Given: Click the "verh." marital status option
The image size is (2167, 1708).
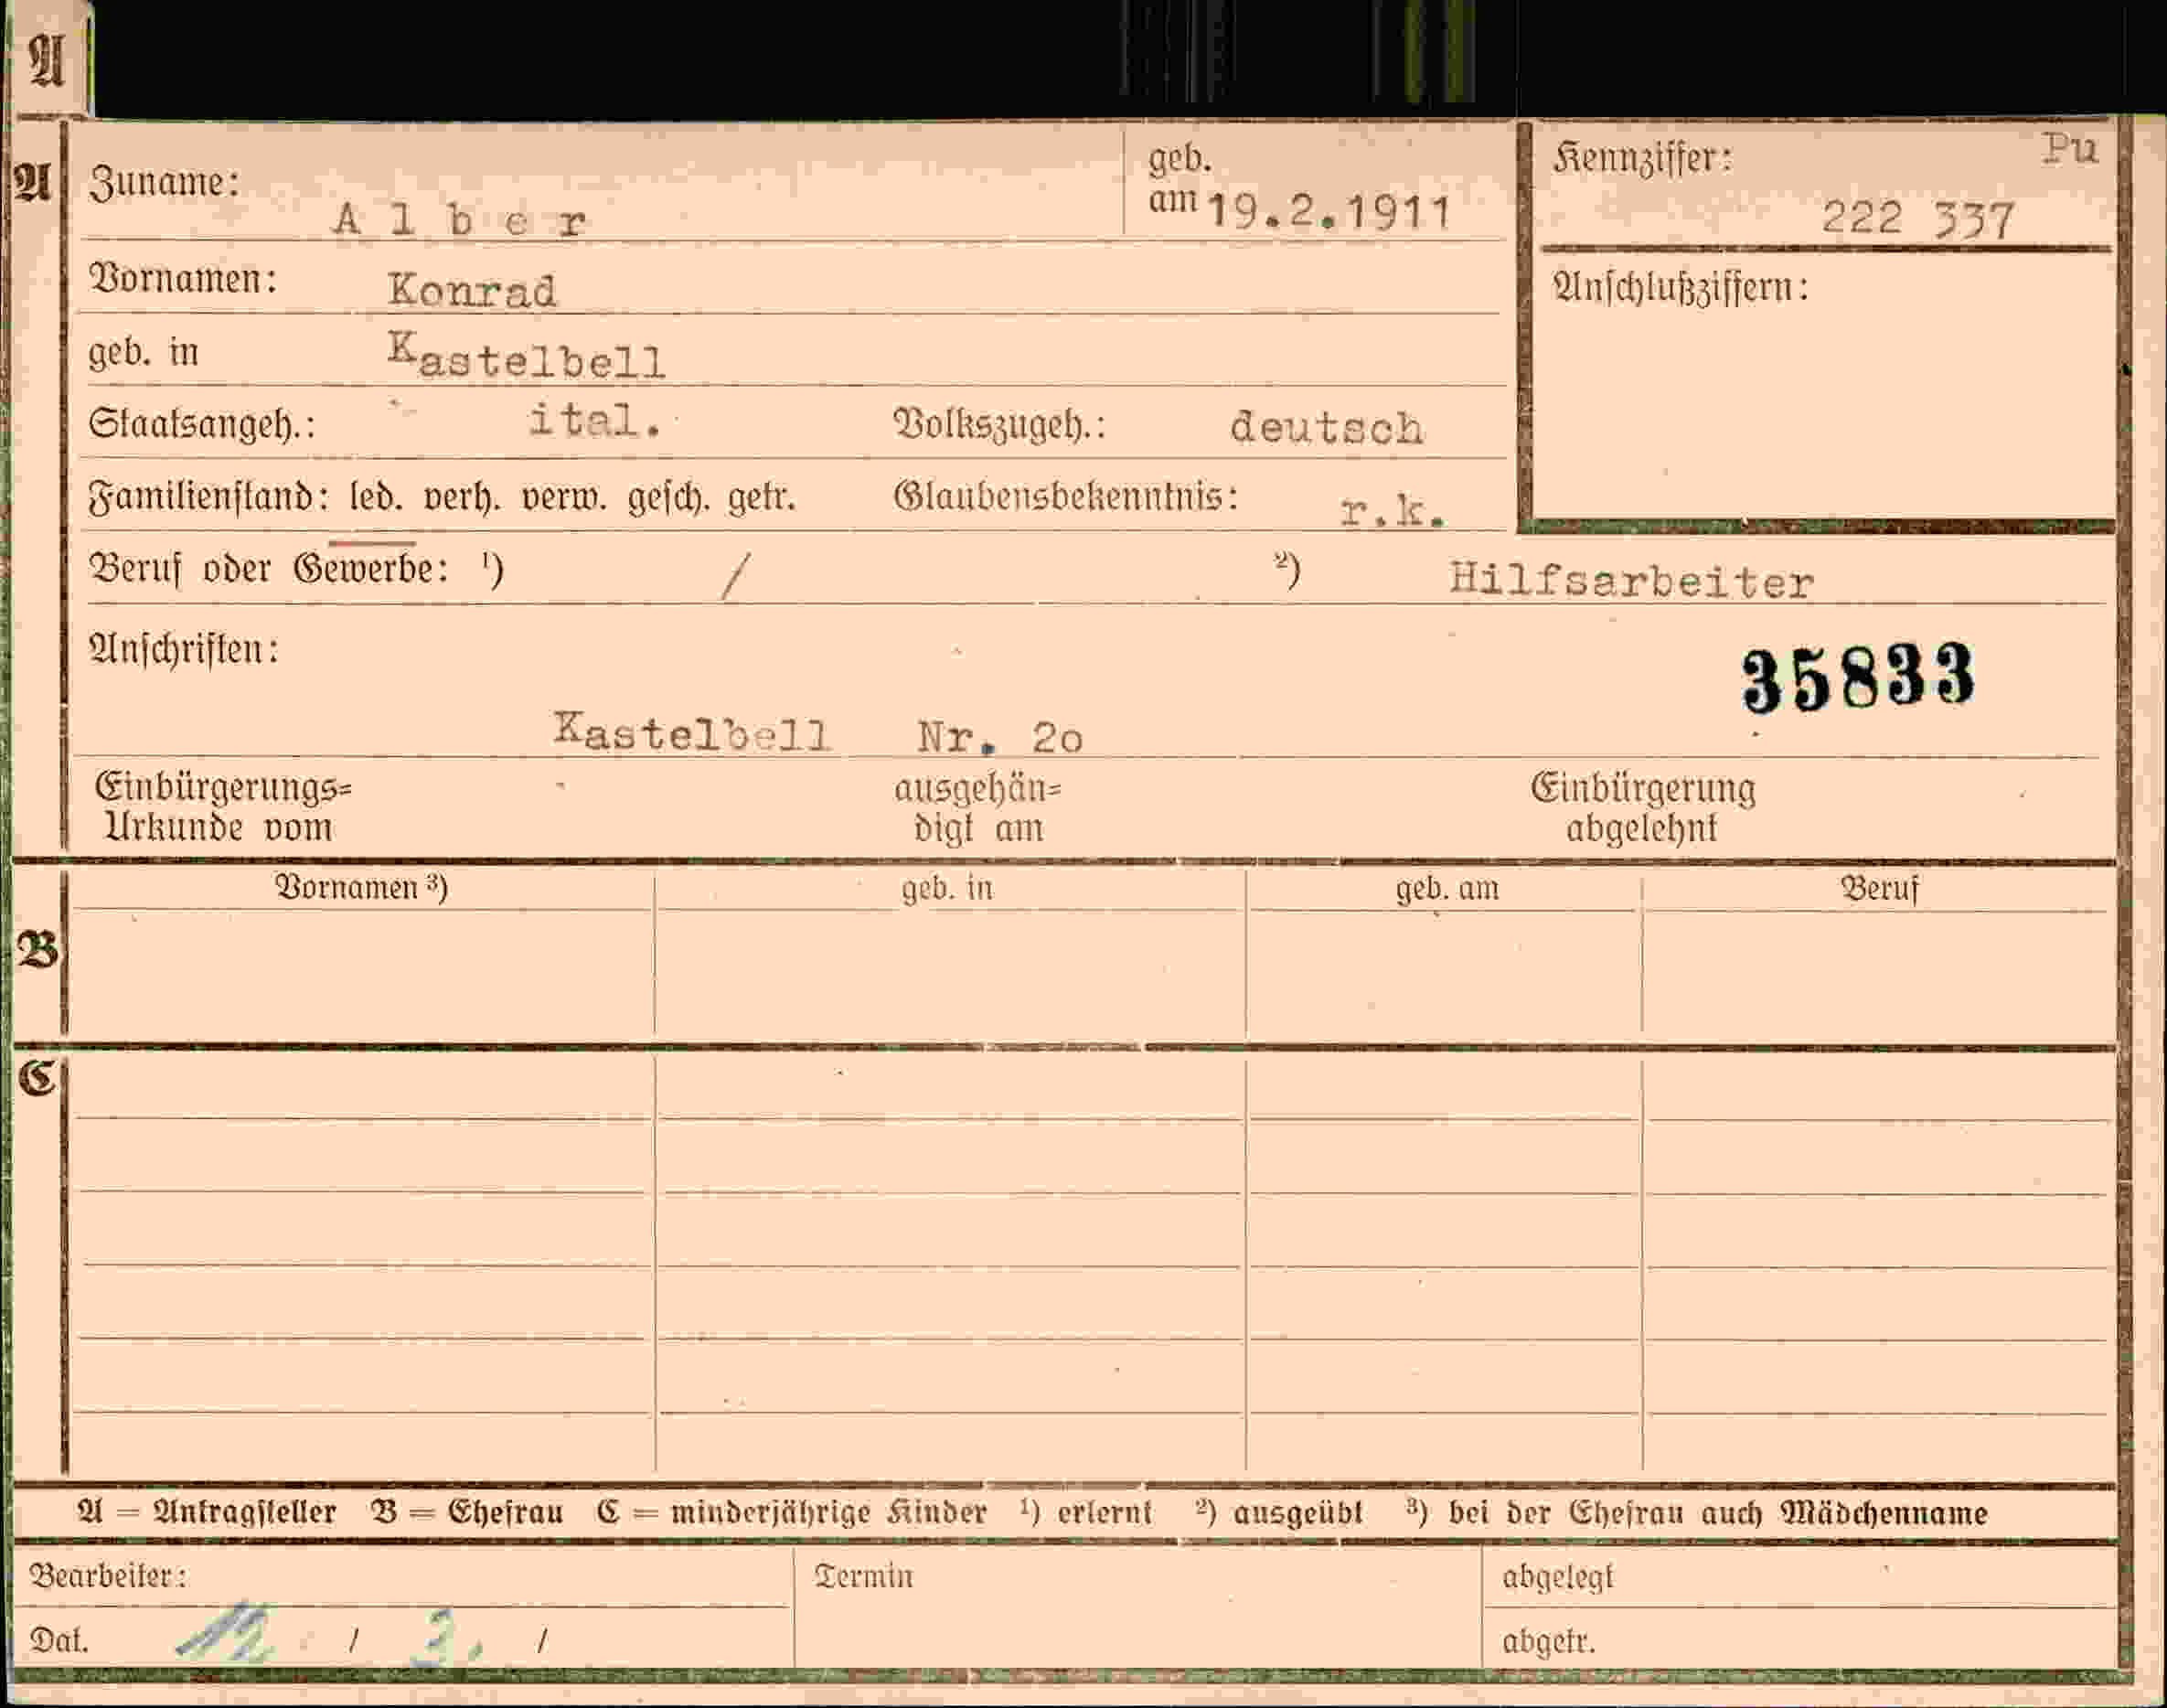Looking at the screenshot, I should click(463, 498).
